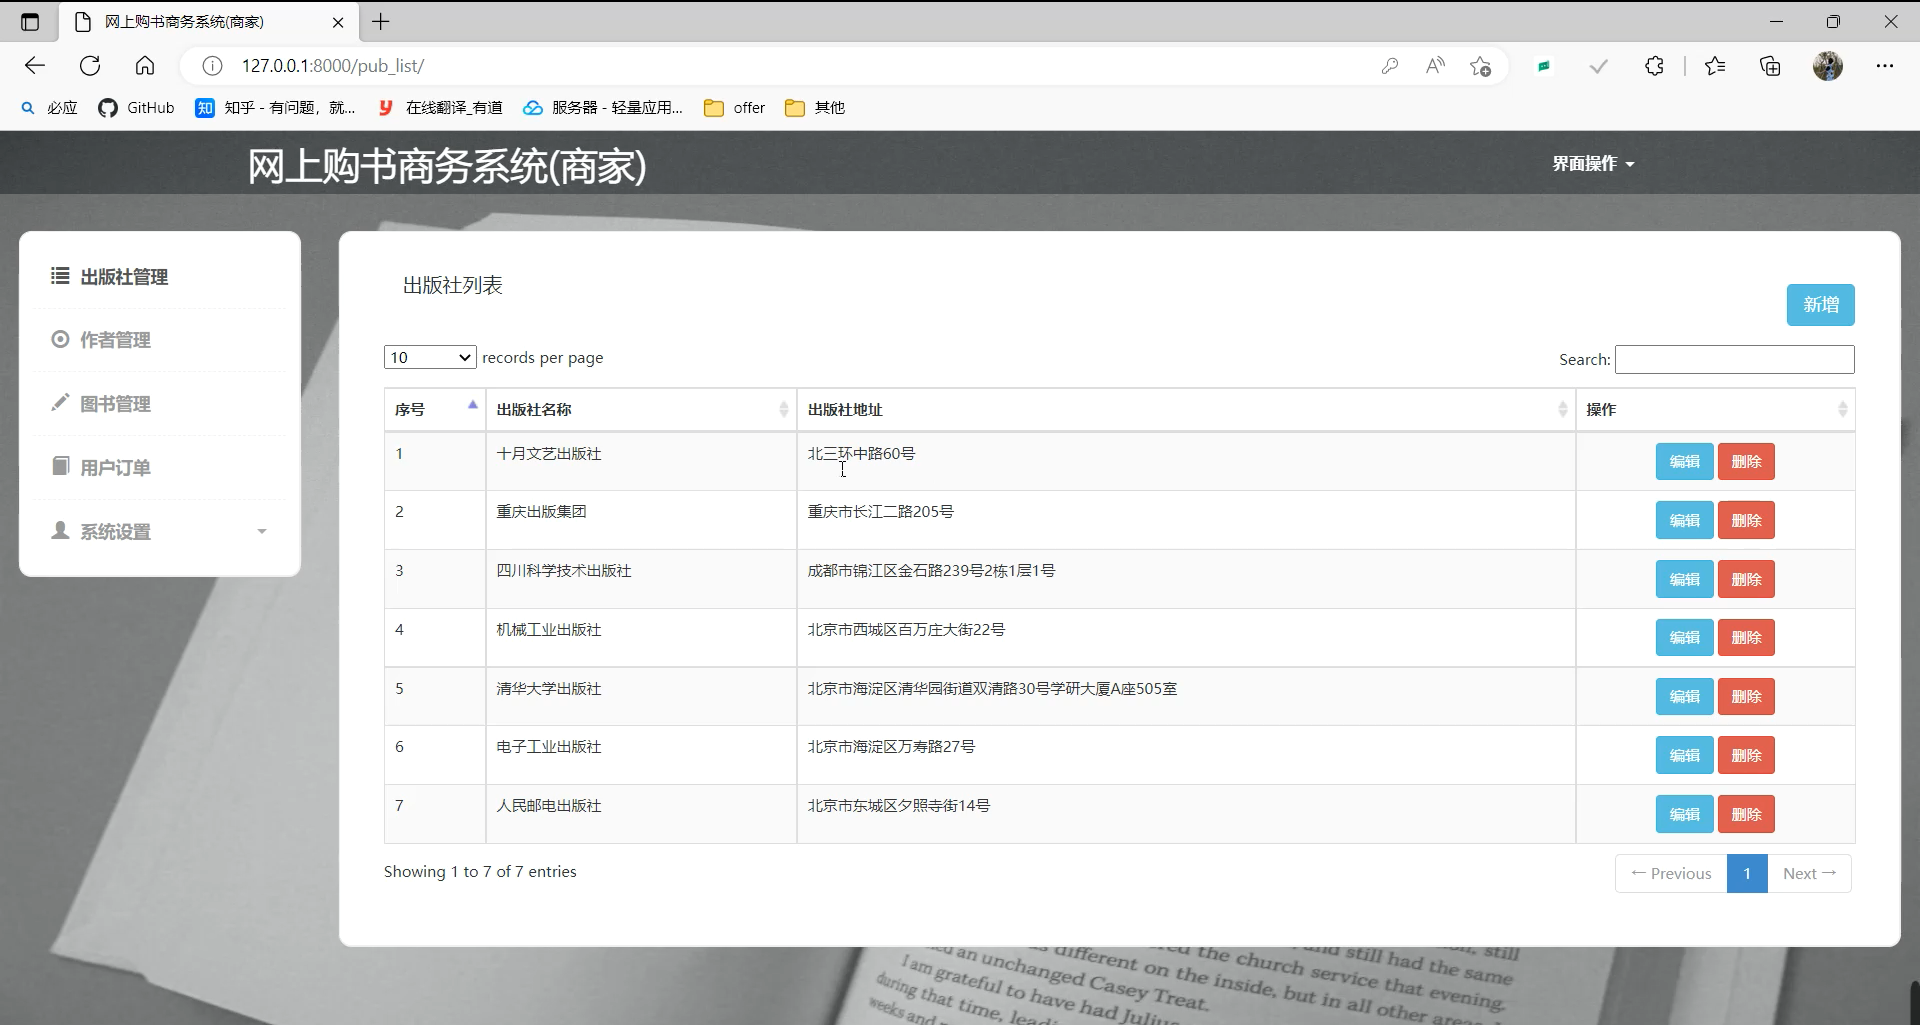Image resolution: width=1920 pixels, height=1025 pixels.
Task: Open the 其他 bookmarks folder
Action: click(815, 108)
